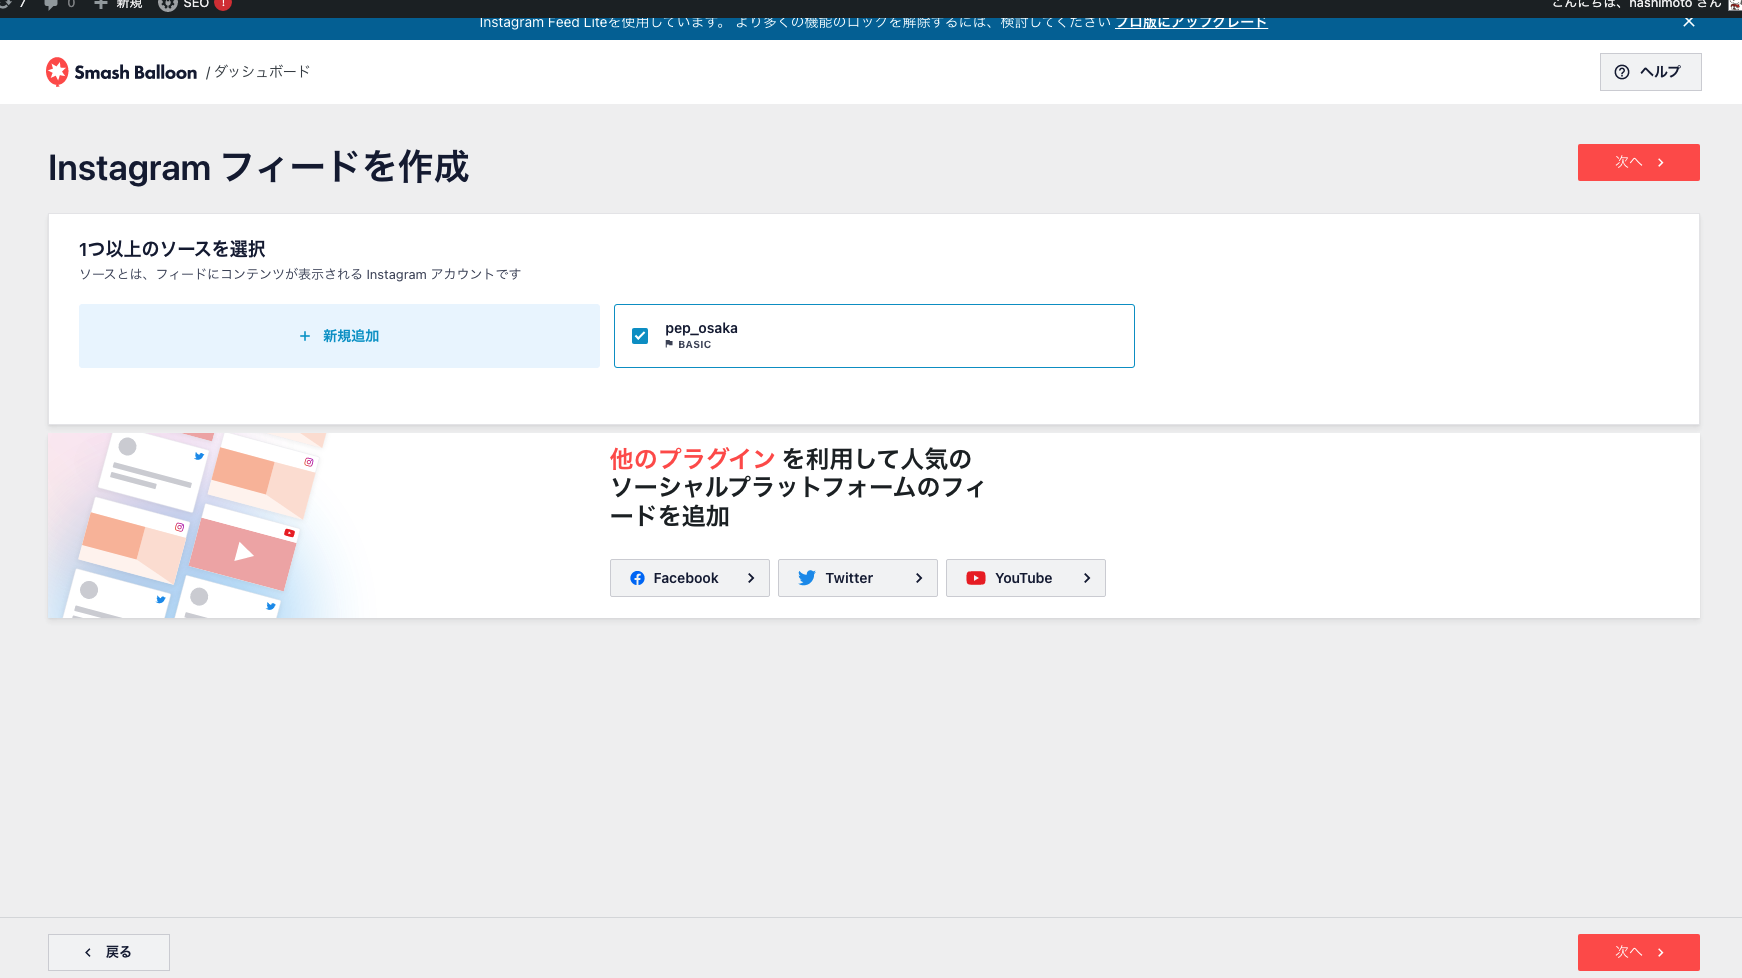Open the ヘルプ help button
The width and height of the screenshot is (1742, 978).
click(x=1650, y=72)
